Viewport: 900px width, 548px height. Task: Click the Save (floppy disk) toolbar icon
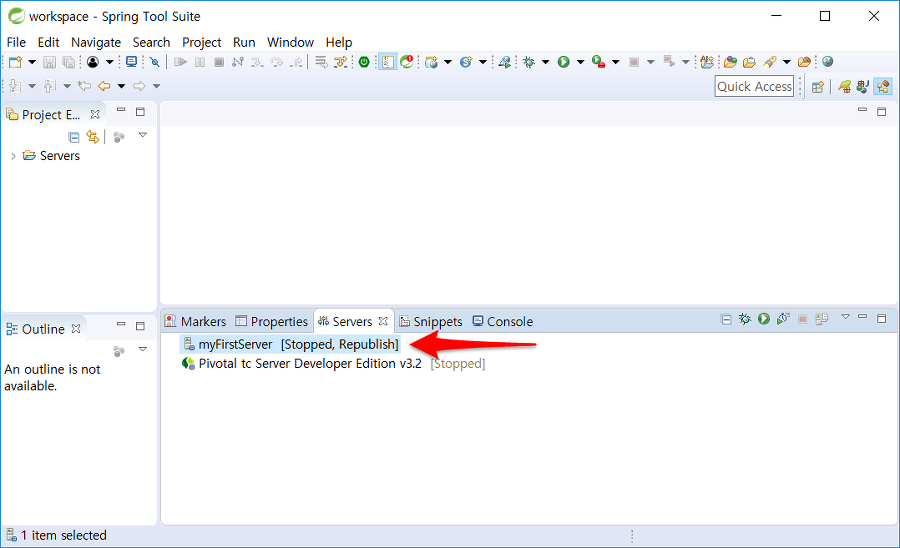[x=50, y=62]
